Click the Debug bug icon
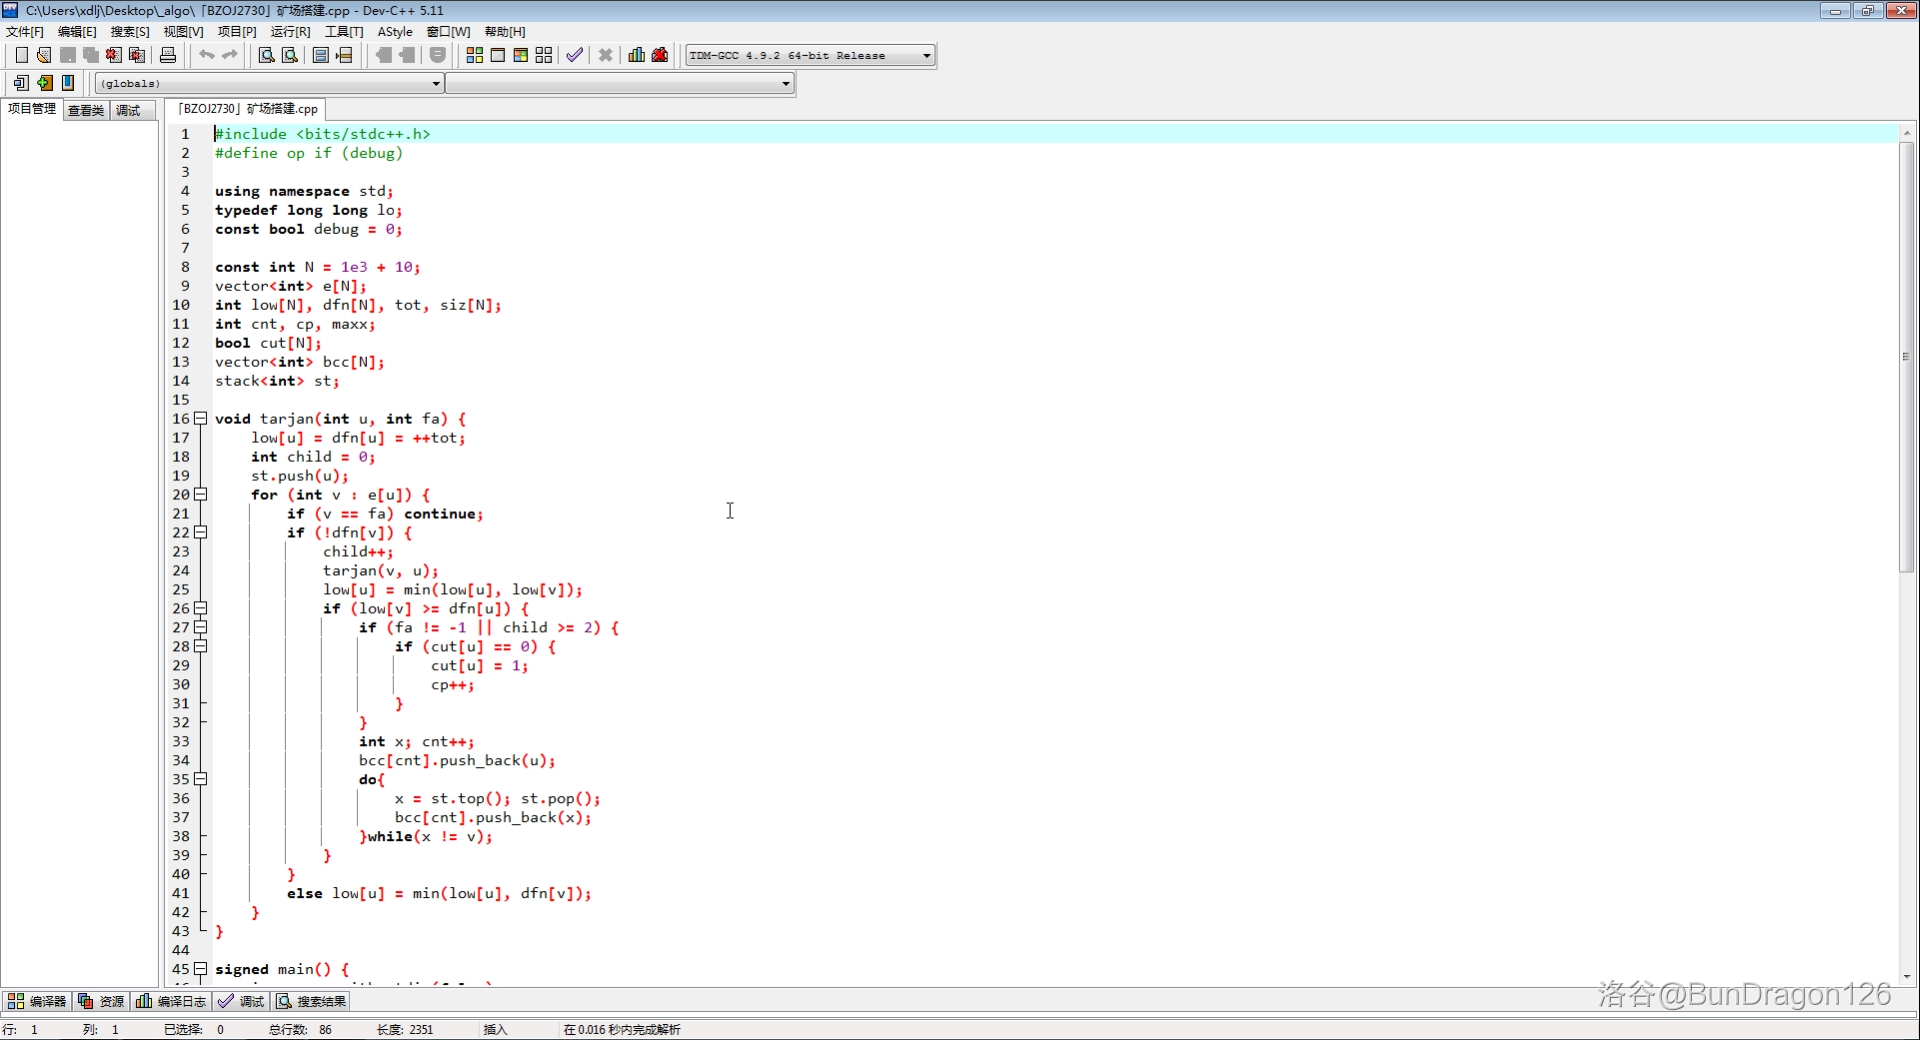The height and width of the screenshot is (1040, 1920). click(660, 55)
